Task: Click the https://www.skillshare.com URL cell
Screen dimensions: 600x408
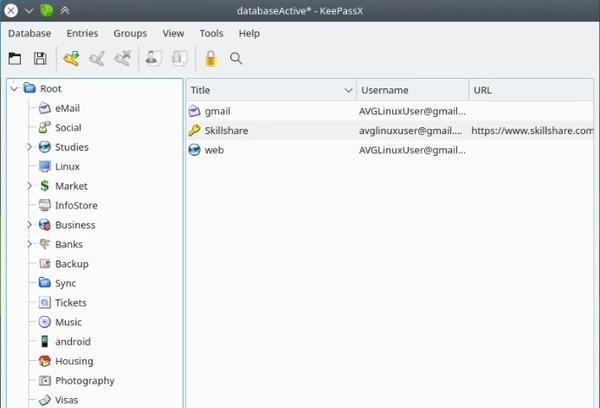Action: pyautogui.click(x=532, y=131)
